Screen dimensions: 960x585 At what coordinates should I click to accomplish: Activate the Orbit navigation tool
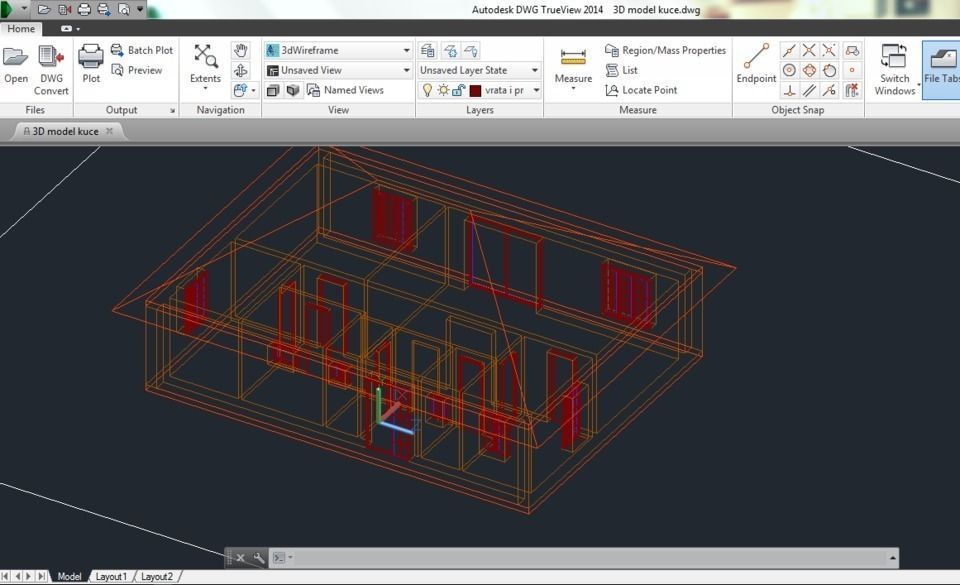pos(241,70)
